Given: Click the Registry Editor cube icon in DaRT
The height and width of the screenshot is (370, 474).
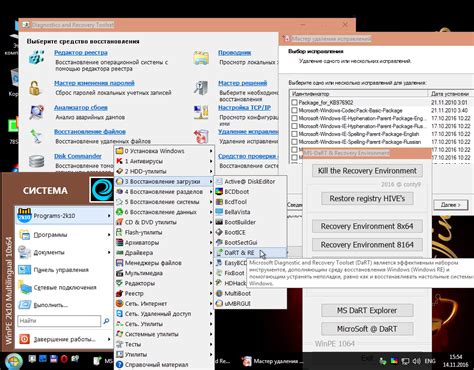Looking at the screenshot, I should tap(36, 57).
